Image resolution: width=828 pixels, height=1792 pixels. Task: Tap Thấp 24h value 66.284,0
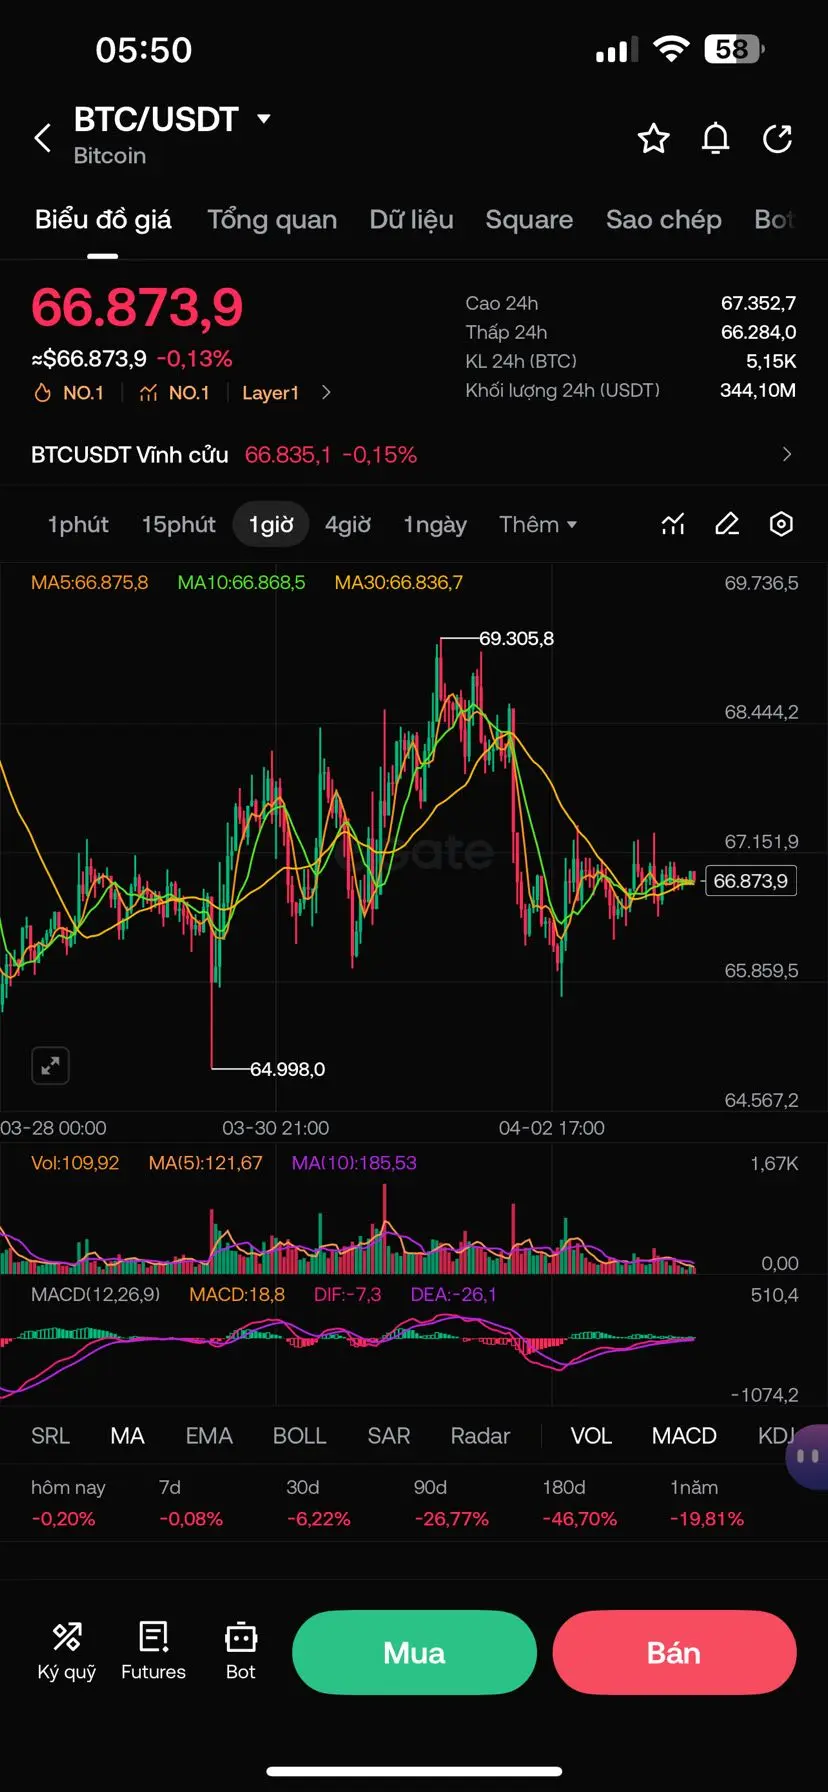[758, 332]
